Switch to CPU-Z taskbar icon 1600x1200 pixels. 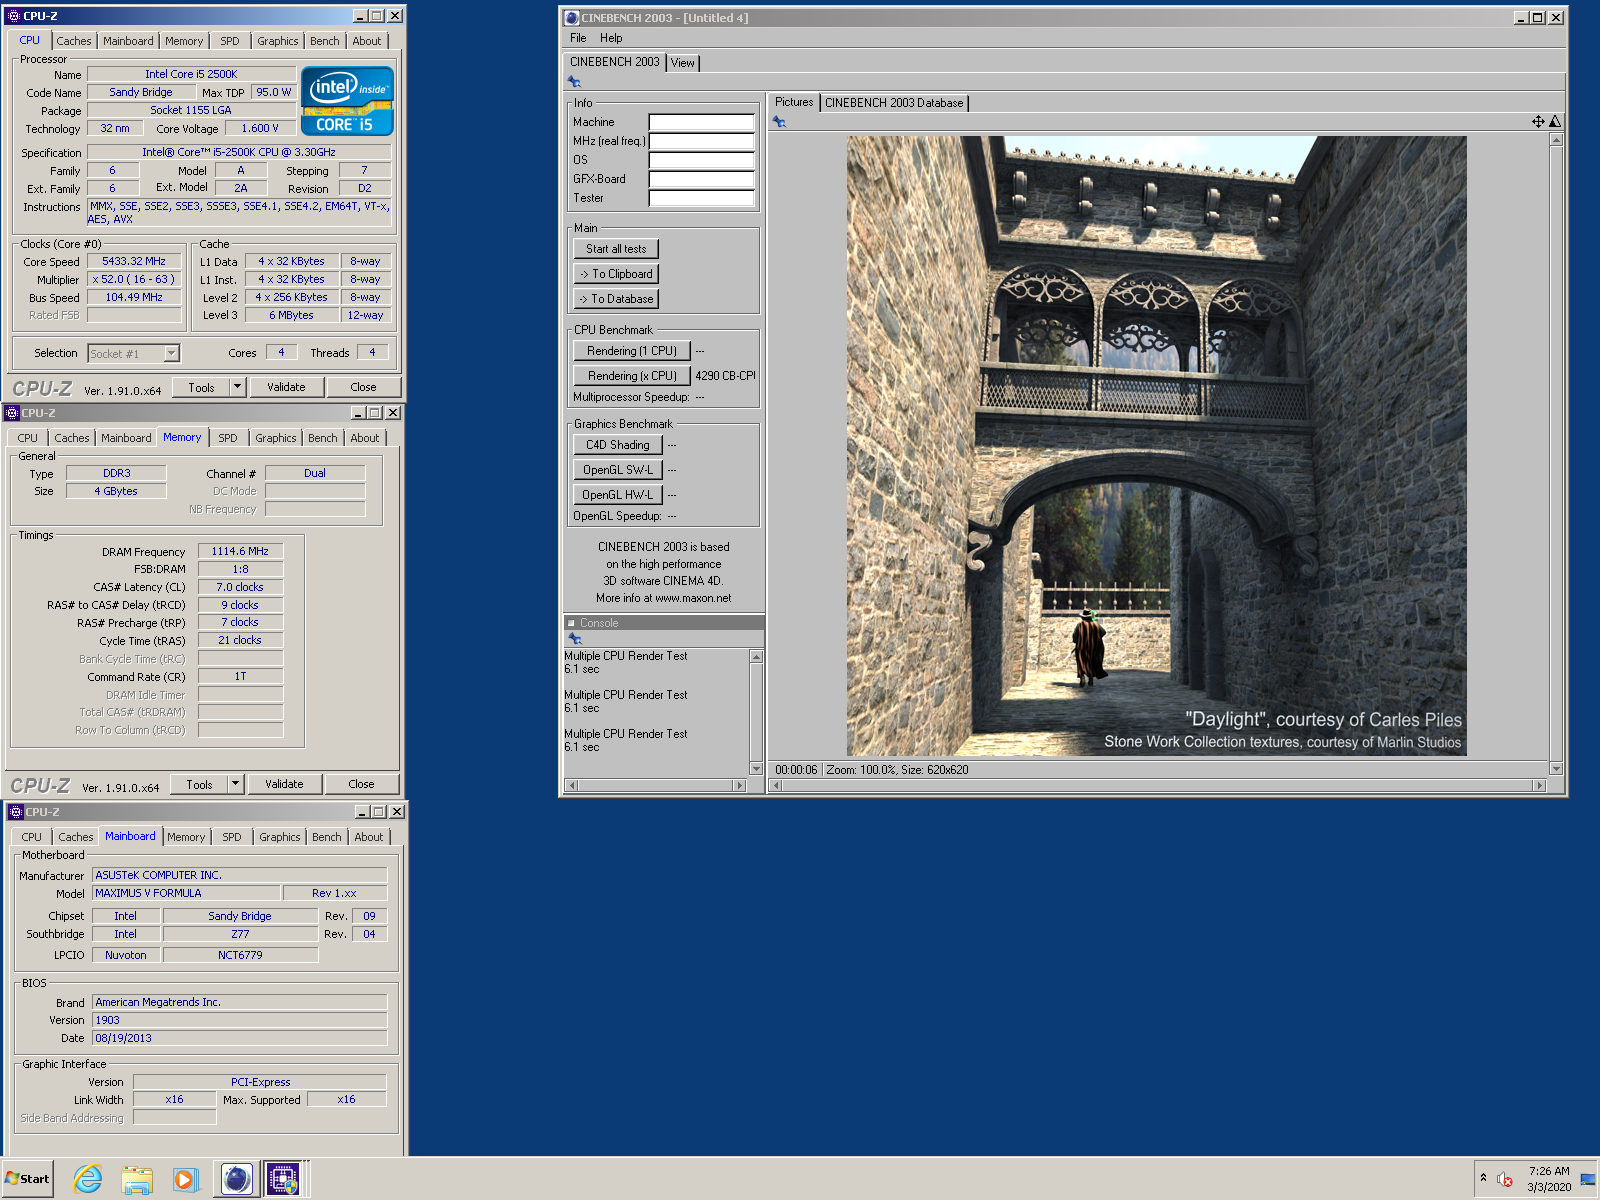(x=282, y=1179)
